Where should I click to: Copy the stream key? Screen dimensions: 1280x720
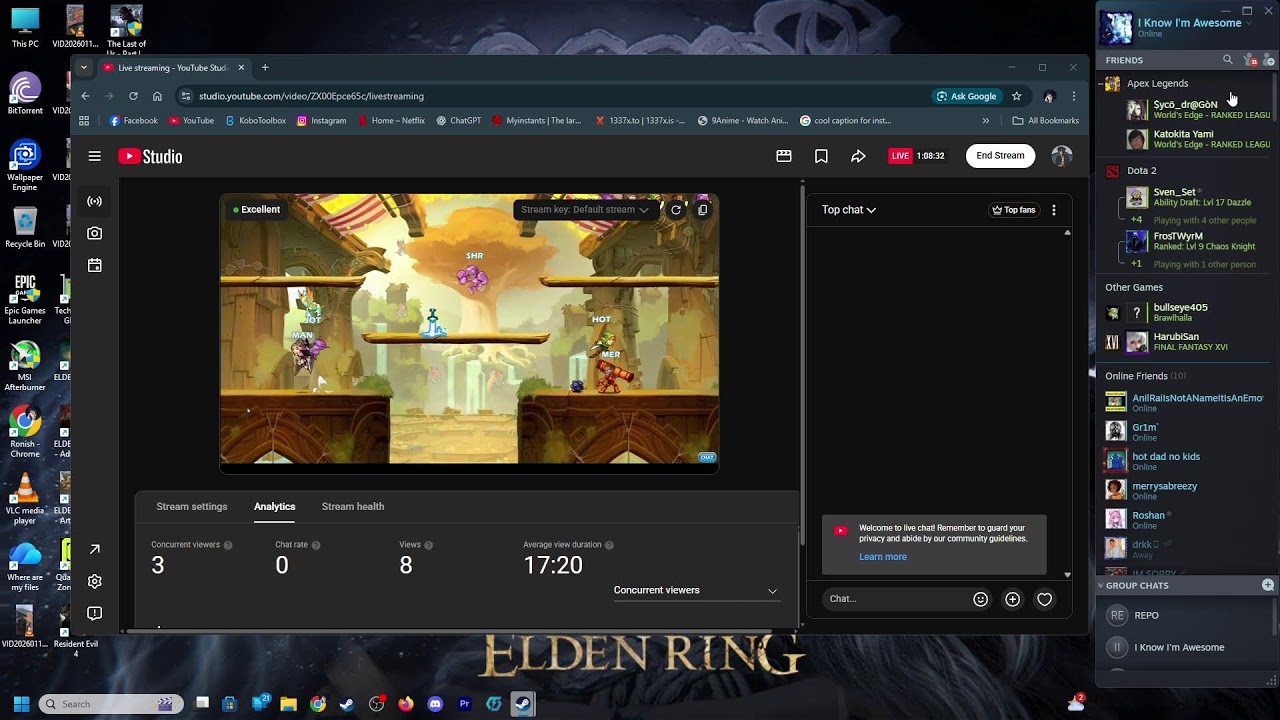point(703,210)
